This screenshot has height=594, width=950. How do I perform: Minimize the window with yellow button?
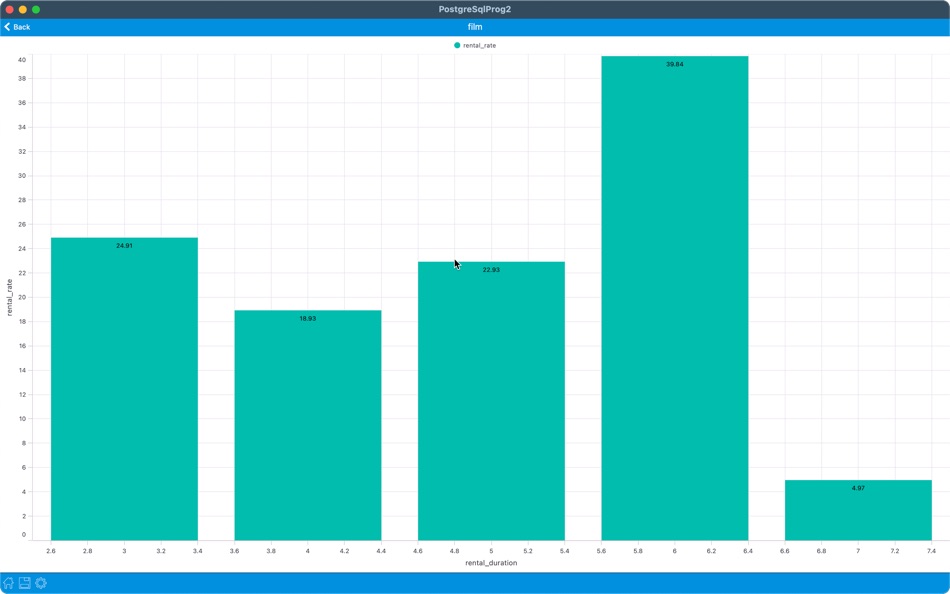(x=22, y=9)
